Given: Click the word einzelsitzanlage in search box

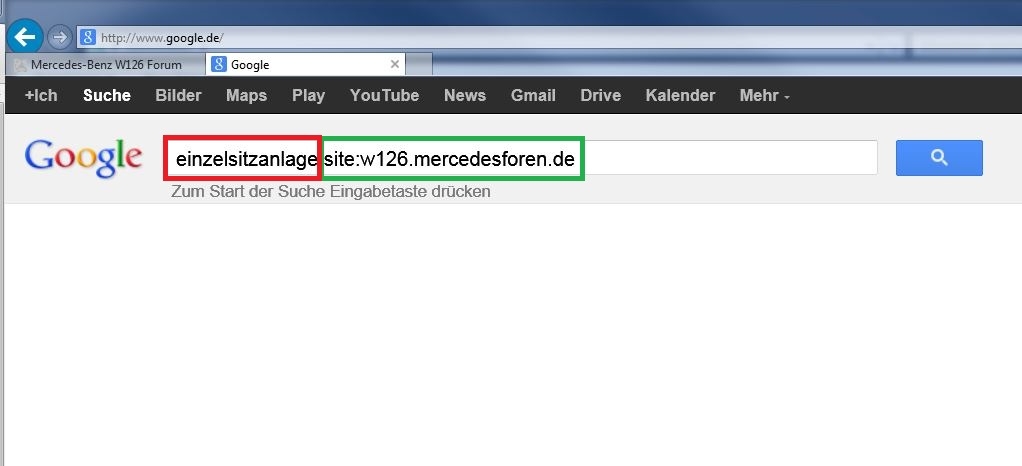Looking at the screenshot, I should click(x=246, y=159).
